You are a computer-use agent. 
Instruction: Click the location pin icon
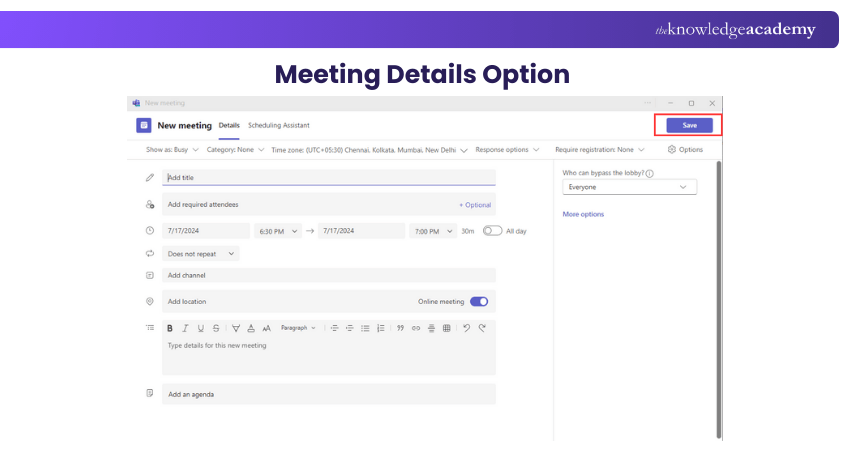point(150,301)
